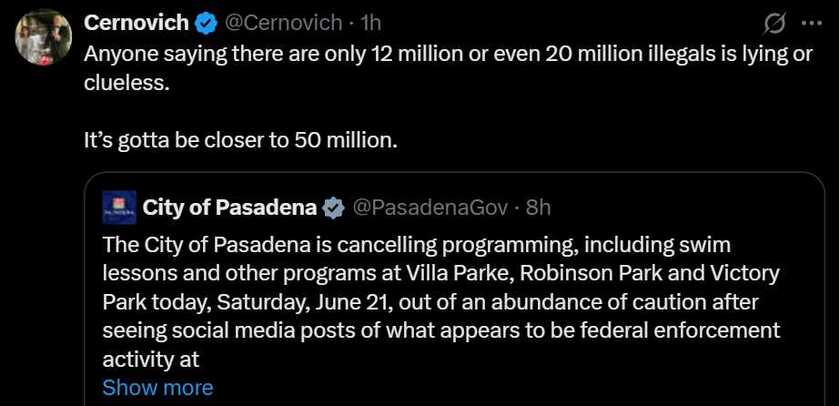Viewport: 839px width, 406px height.
Task: Open the three-dot more options menu
Action: click(814, 23)
